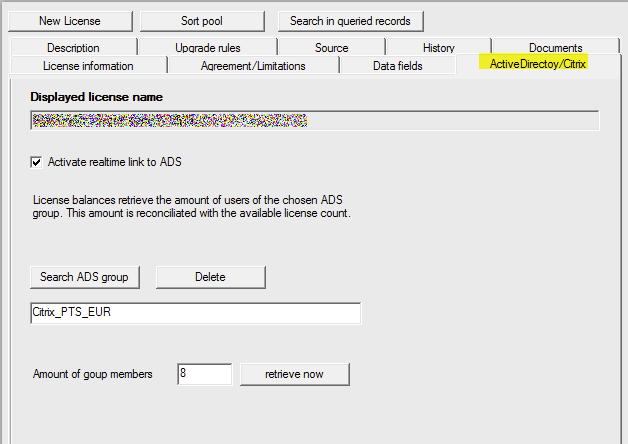Click the New License button
The height and width of the screenshot is (444, 628).
tap(69, 21)
